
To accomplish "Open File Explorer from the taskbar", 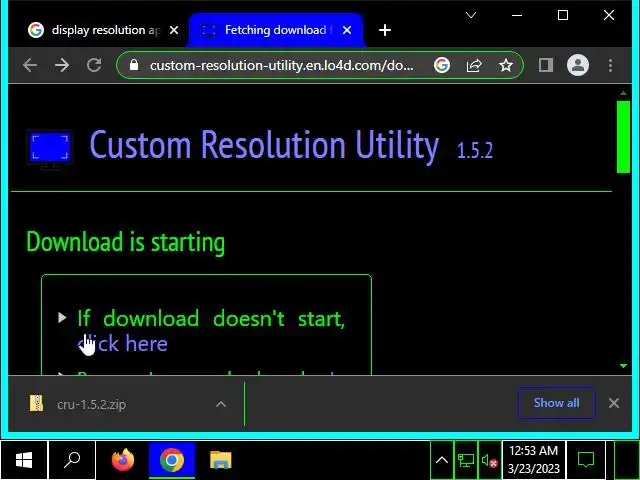I will (x=221, y=460).
